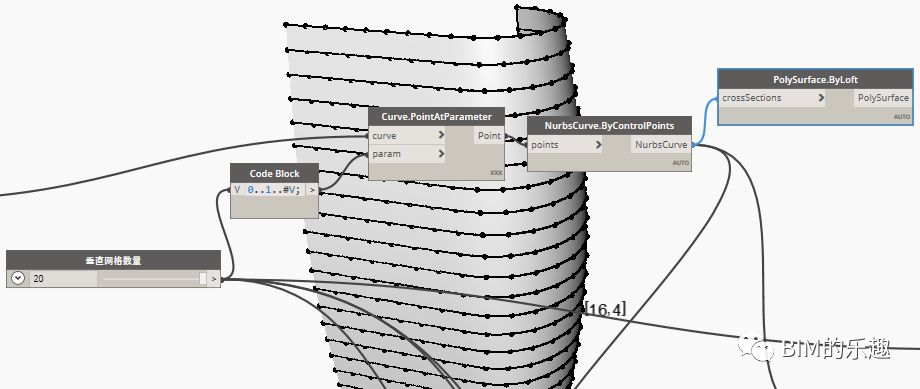This screenshot has width=920, height=389.
Task: Click the Code Block output port arrow
Action: [312, 190]
